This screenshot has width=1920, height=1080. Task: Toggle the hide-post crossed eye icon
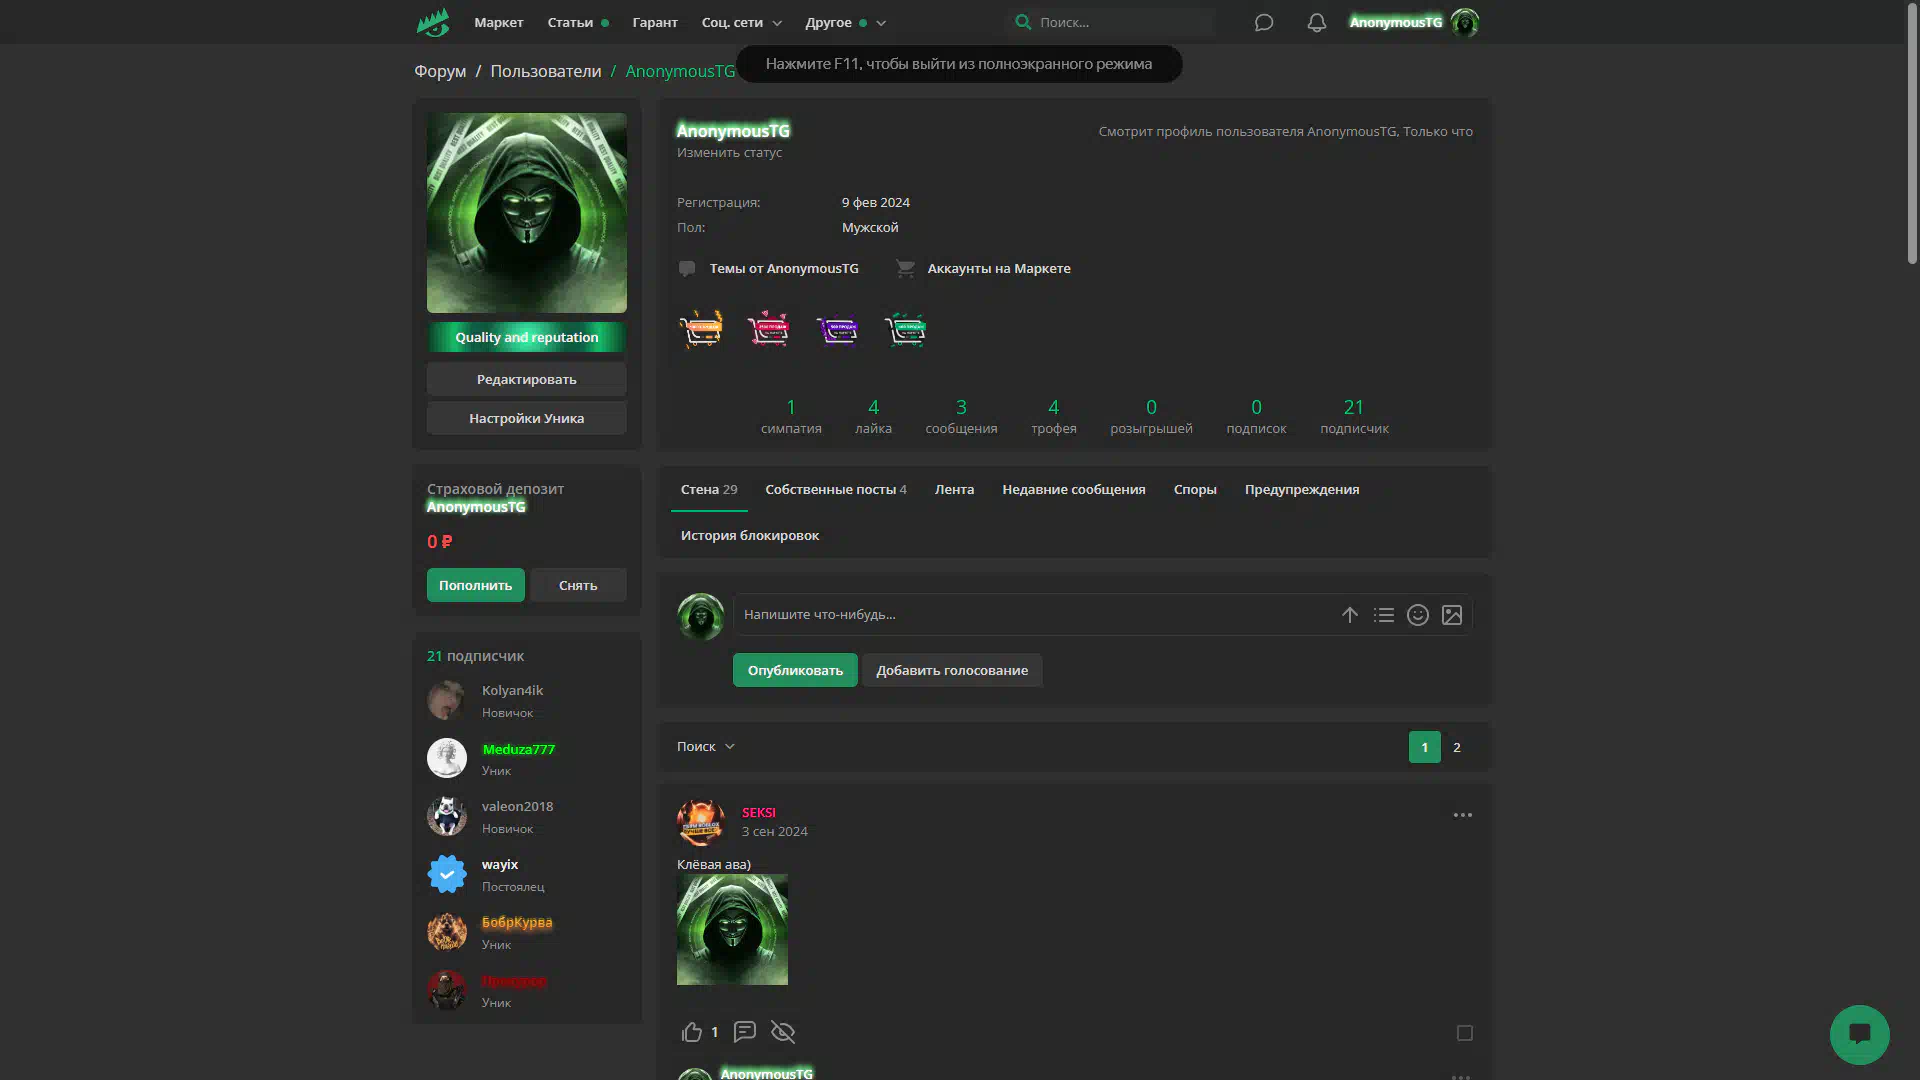783,1031
